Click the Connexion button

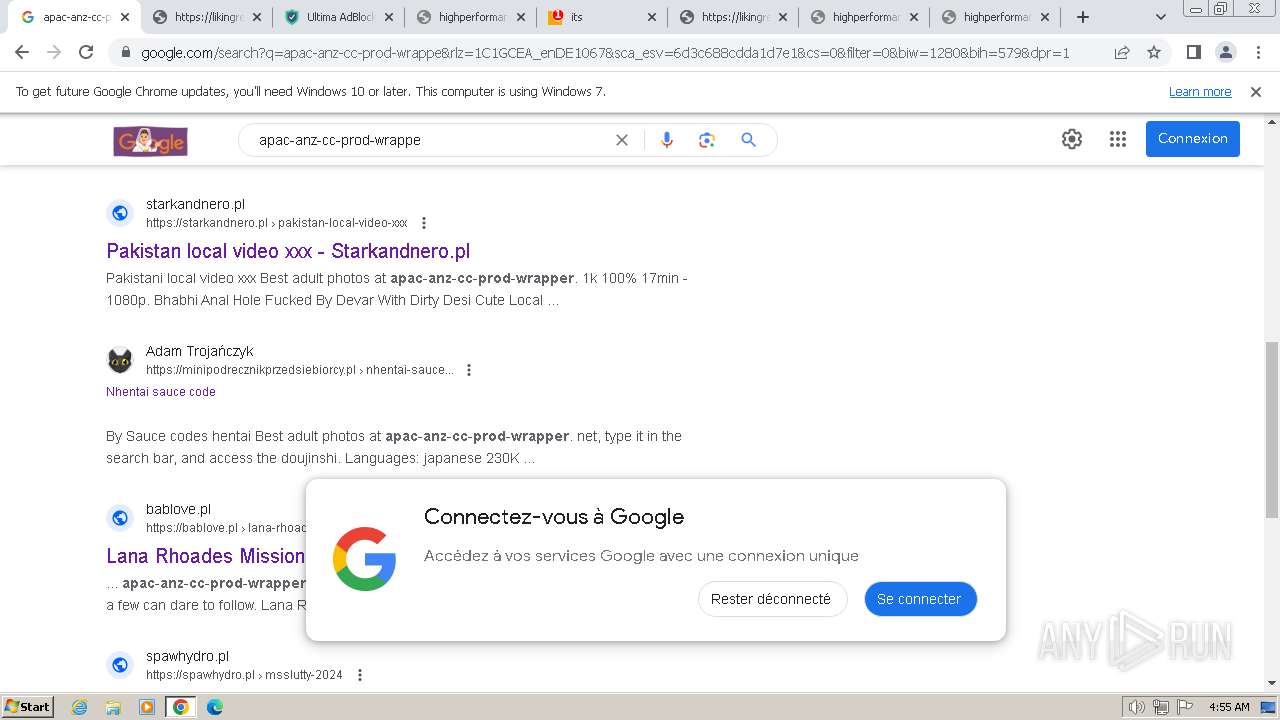1193,139
